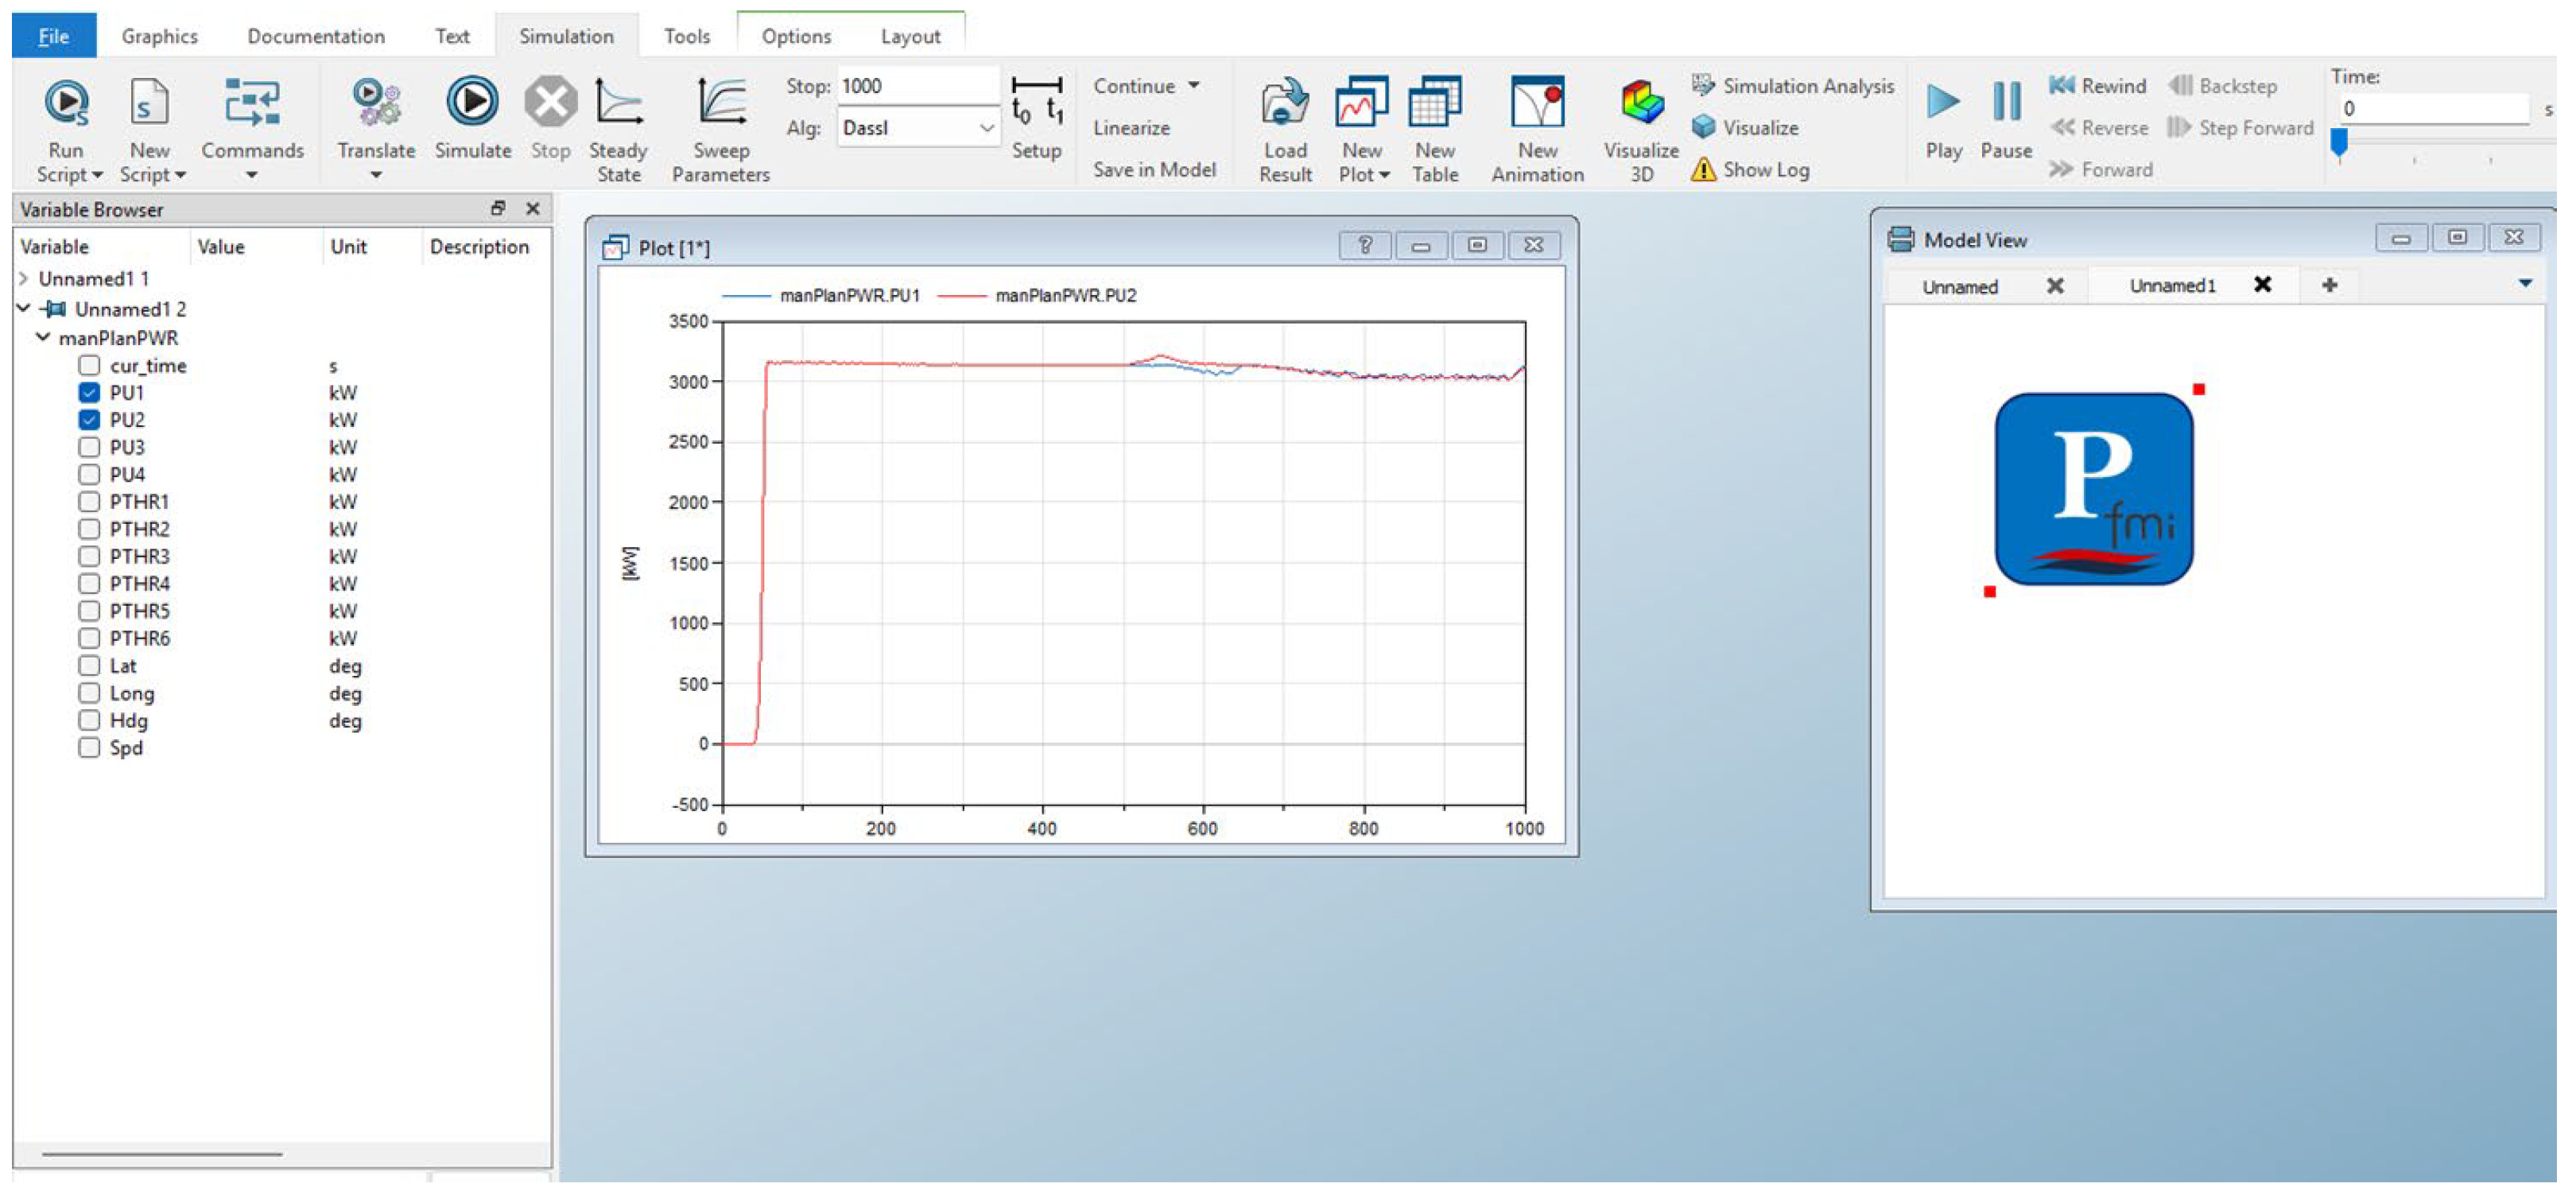Click the Sweep Parameters icon
Screen dimensions: 2576x1199
click(x=720, y=102)
